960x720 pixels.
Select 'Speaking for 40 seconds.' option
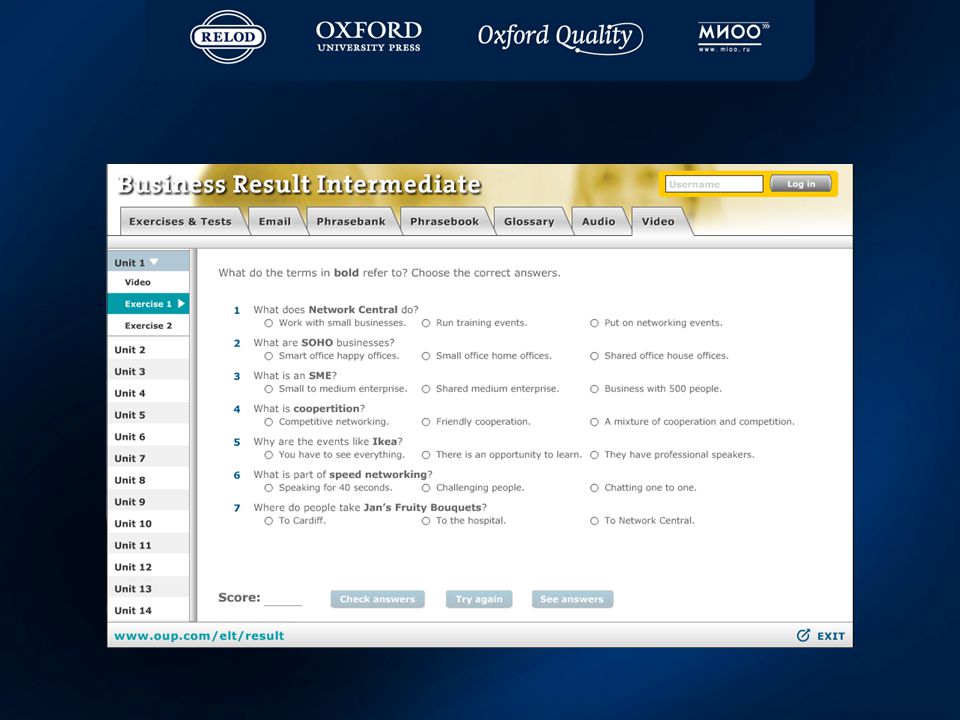(268, 489)
